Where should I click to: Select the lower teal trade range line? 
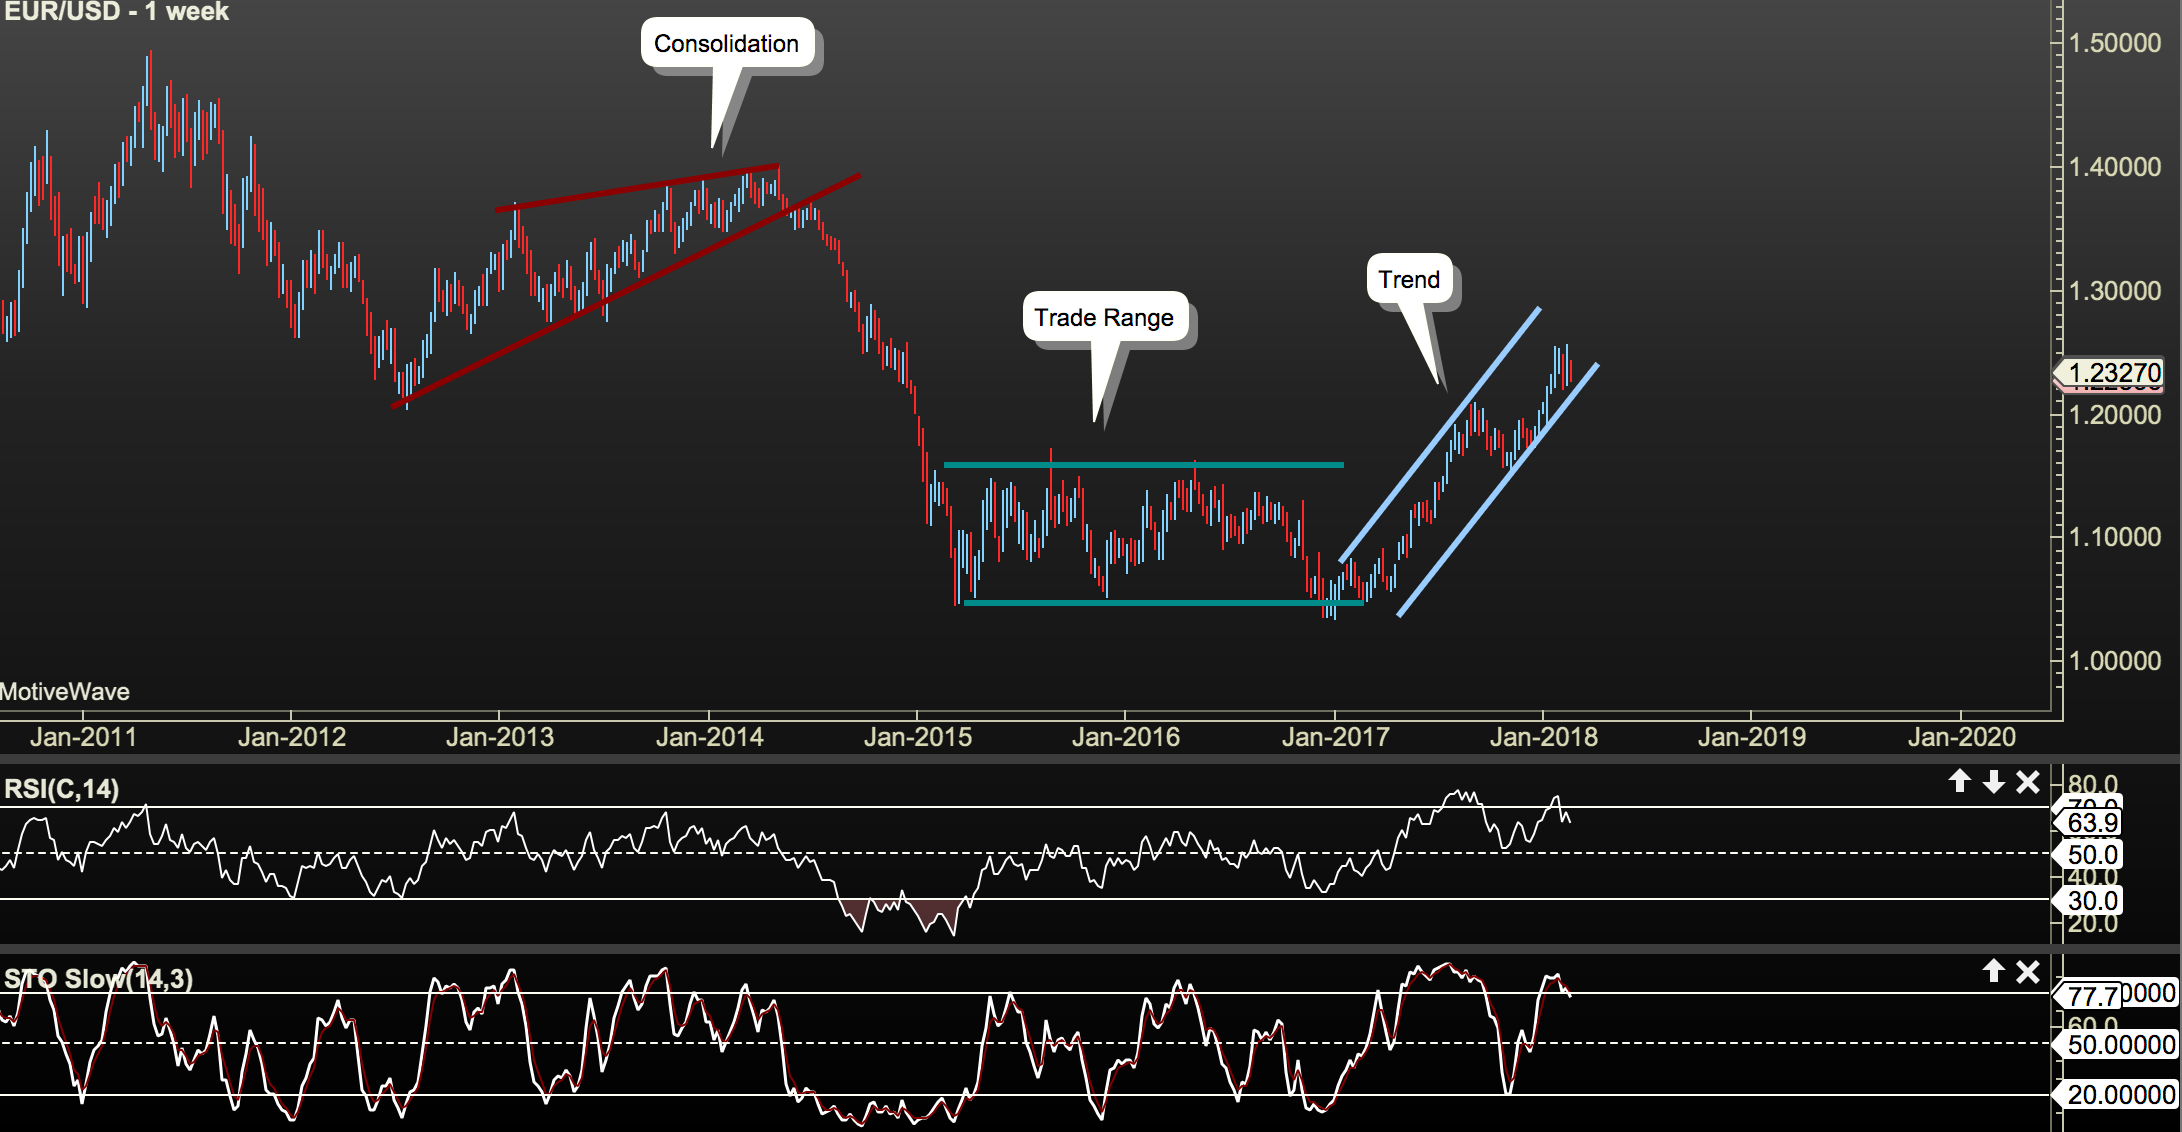pyautogui.click(x=1163, y=603)
